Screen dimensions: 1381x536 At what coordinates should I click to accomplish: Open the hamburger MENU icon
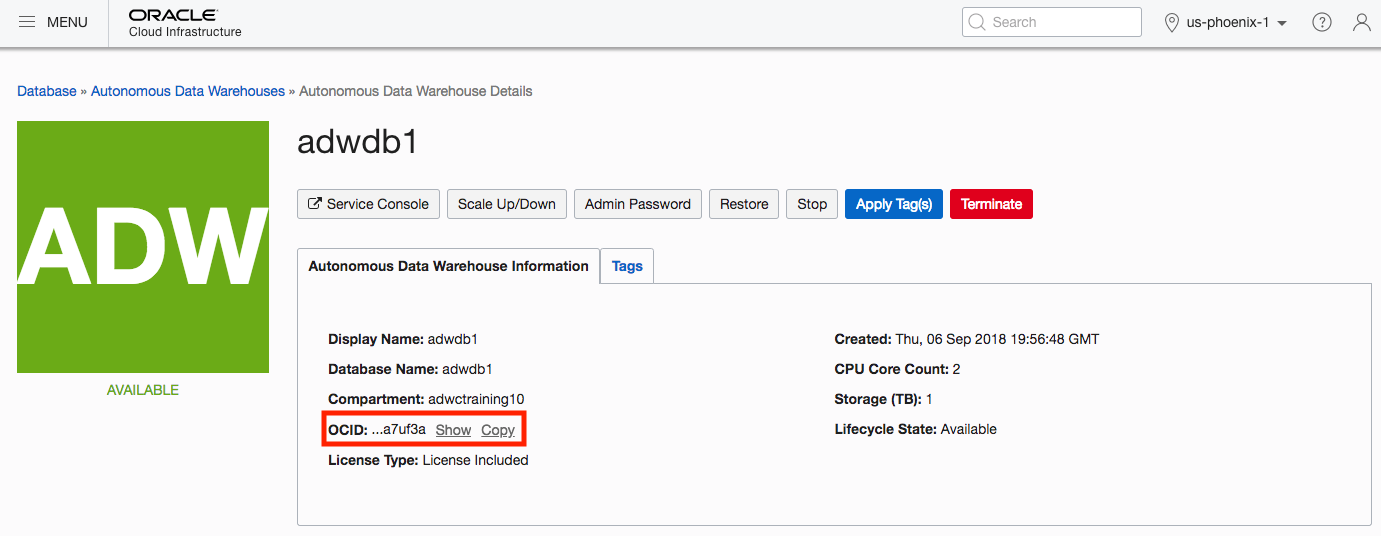tap(27, 22)
